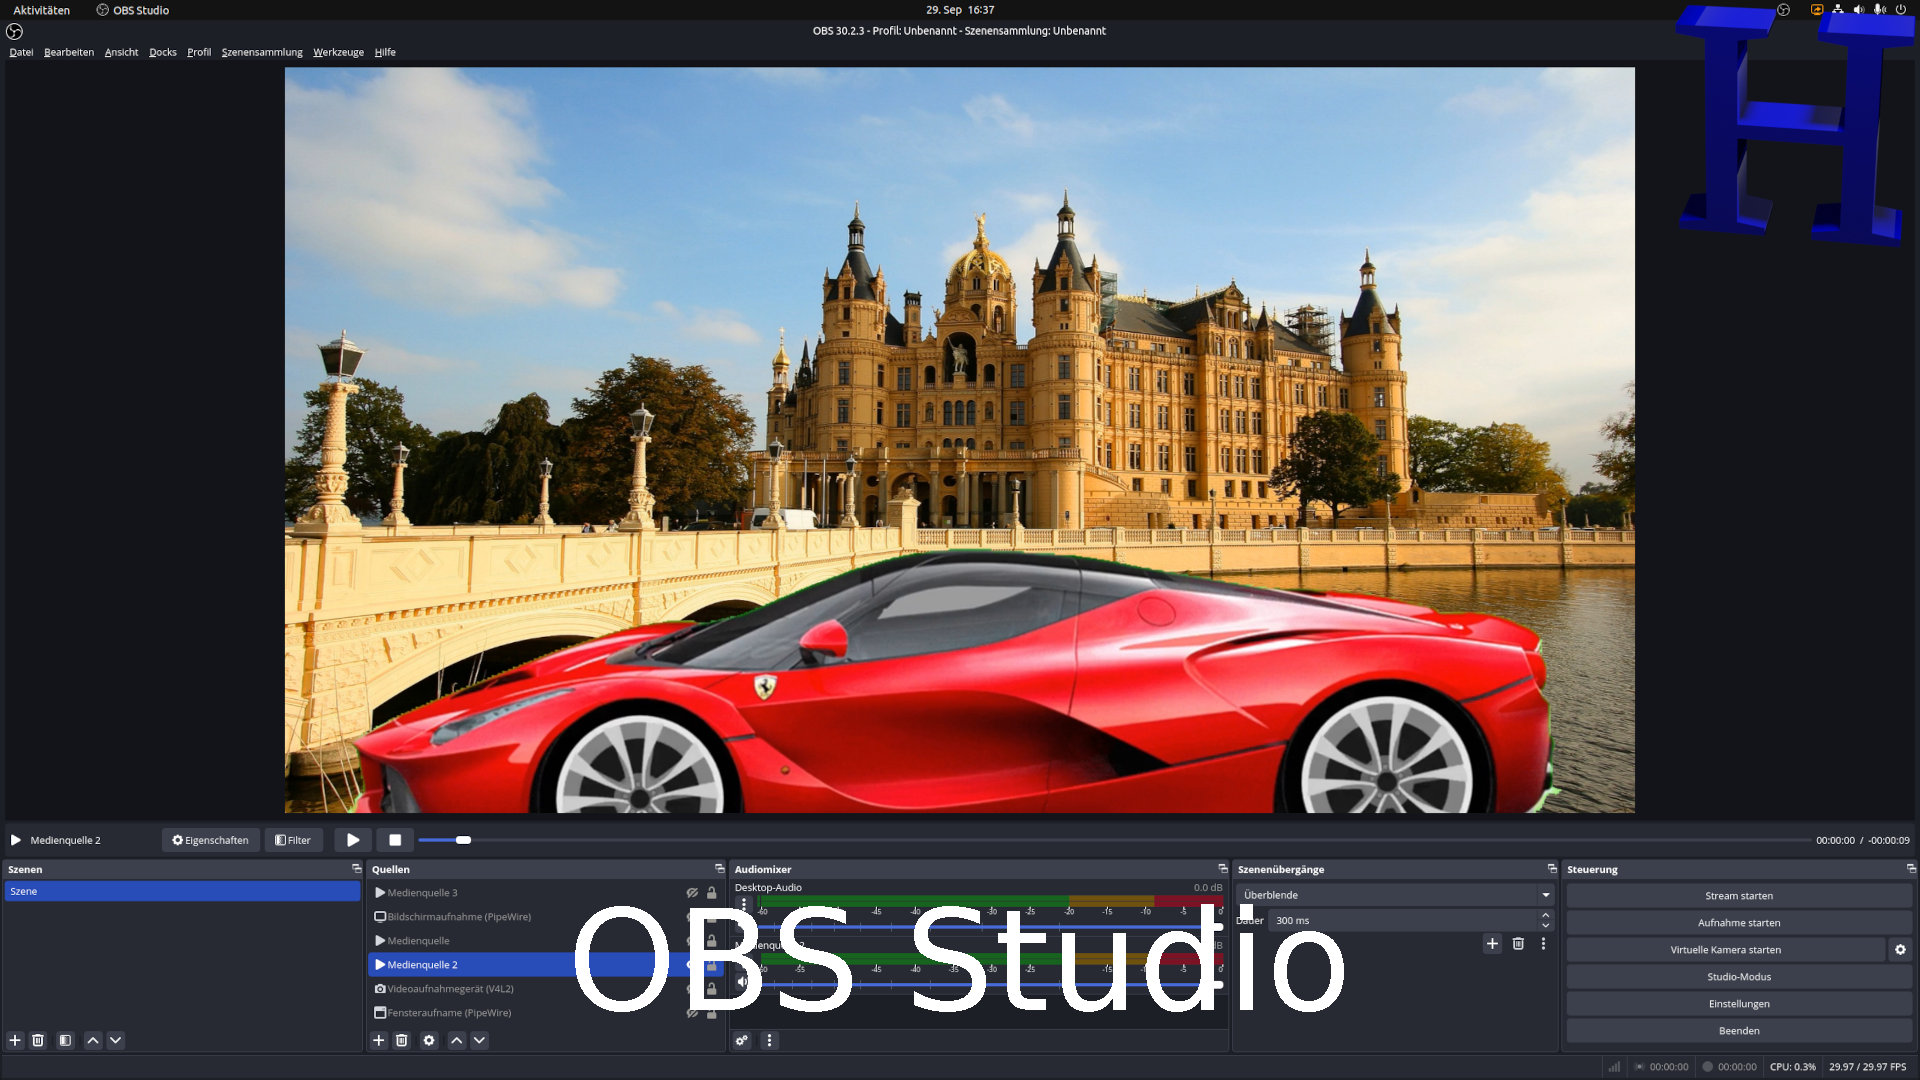Undock the Steuerung panel
Screen dimensions: 1920x1080
pyautogui.click(x=1911, y=869)
